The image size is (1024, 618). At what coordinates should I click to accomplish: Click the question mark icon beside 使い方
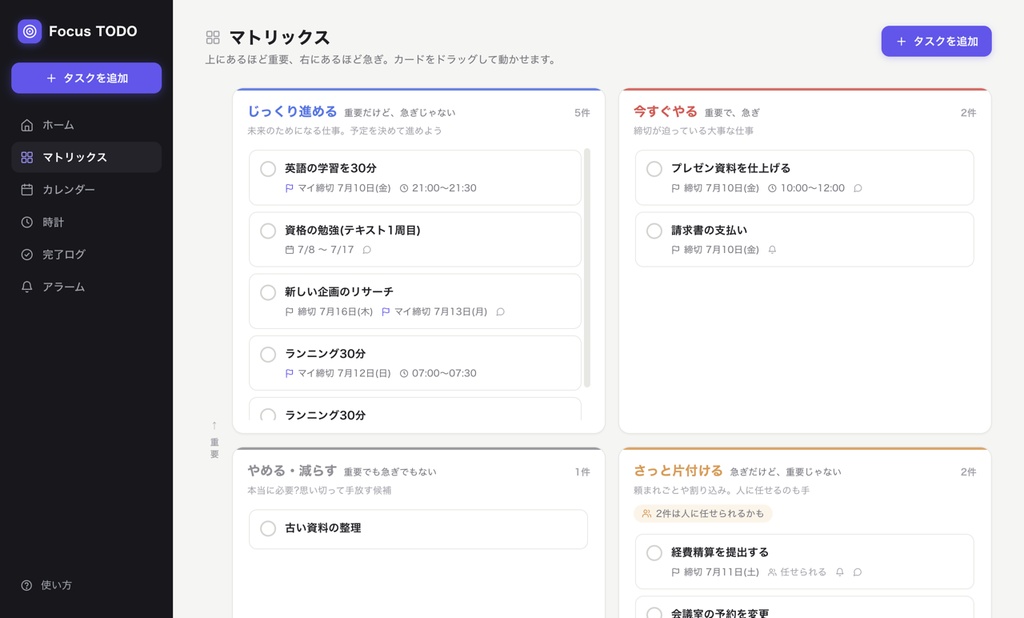[27, 585]
